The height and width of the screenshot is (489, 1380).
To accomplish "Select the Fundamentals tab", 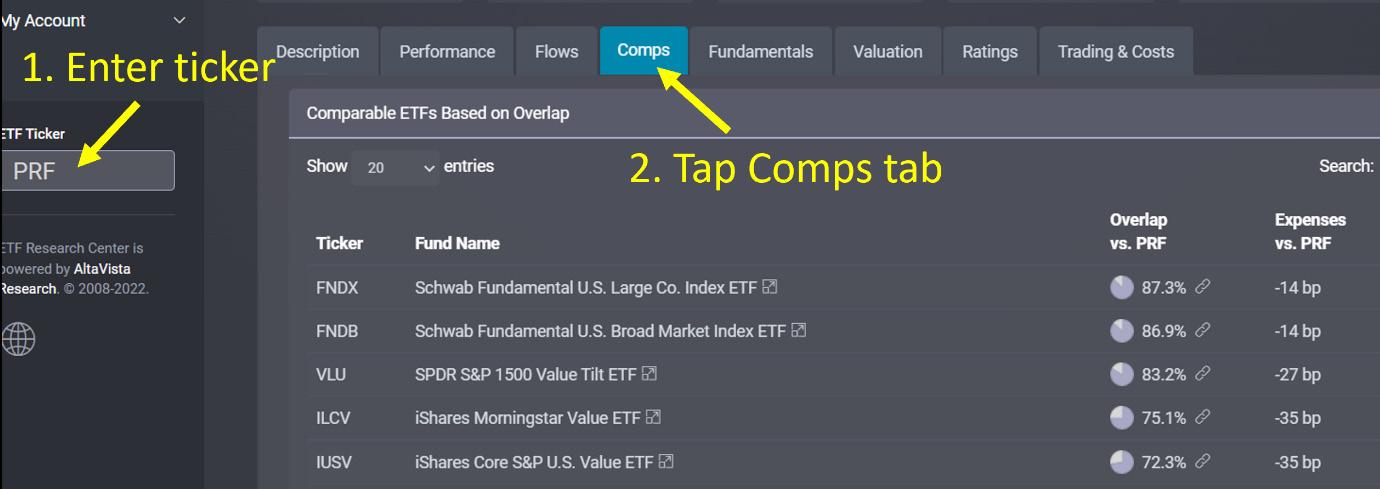I will pos(760,52).
